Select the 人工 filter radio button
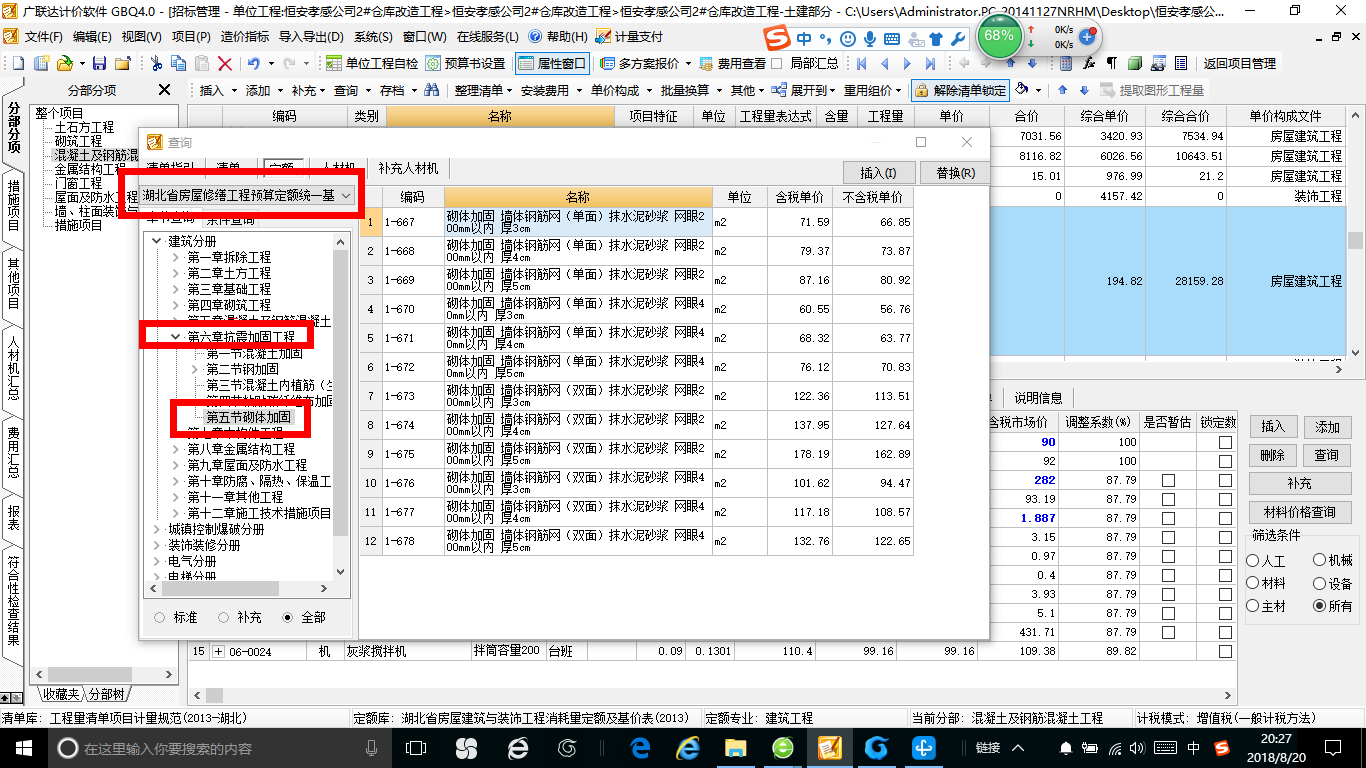 coord(1253,561)
